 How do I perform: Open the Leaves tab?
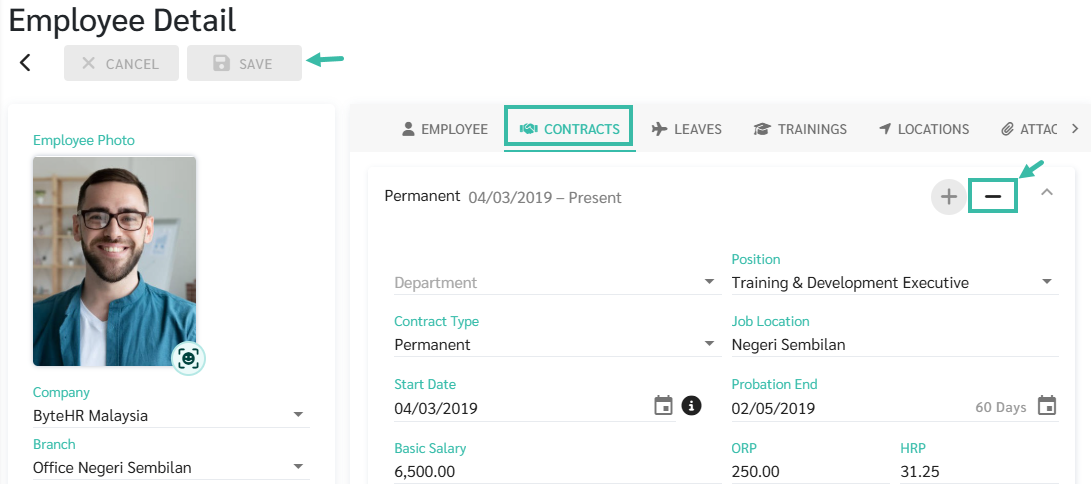(687, 129)
